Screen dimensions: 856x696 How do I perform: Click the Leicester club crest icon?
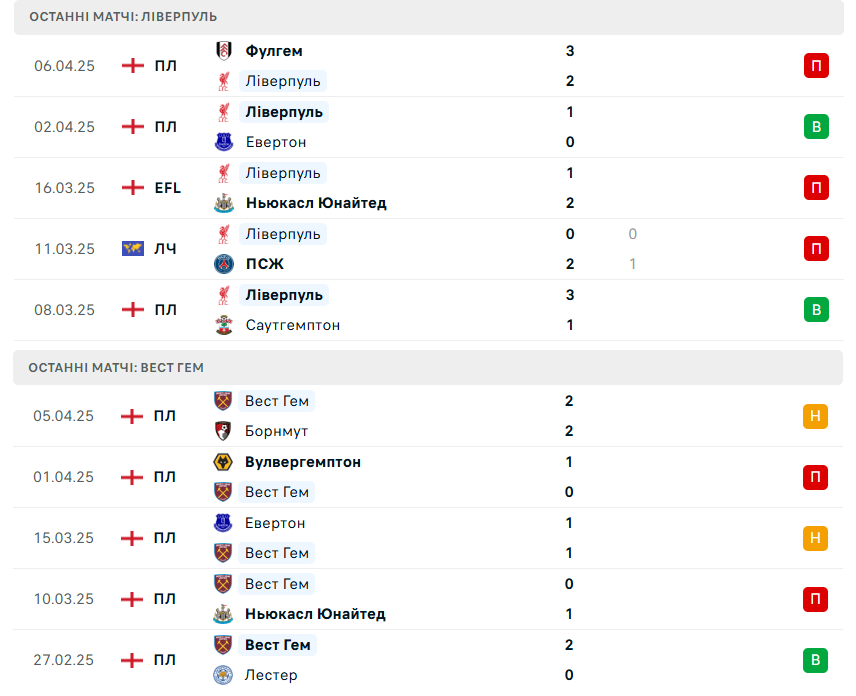(x=223, y=675)
